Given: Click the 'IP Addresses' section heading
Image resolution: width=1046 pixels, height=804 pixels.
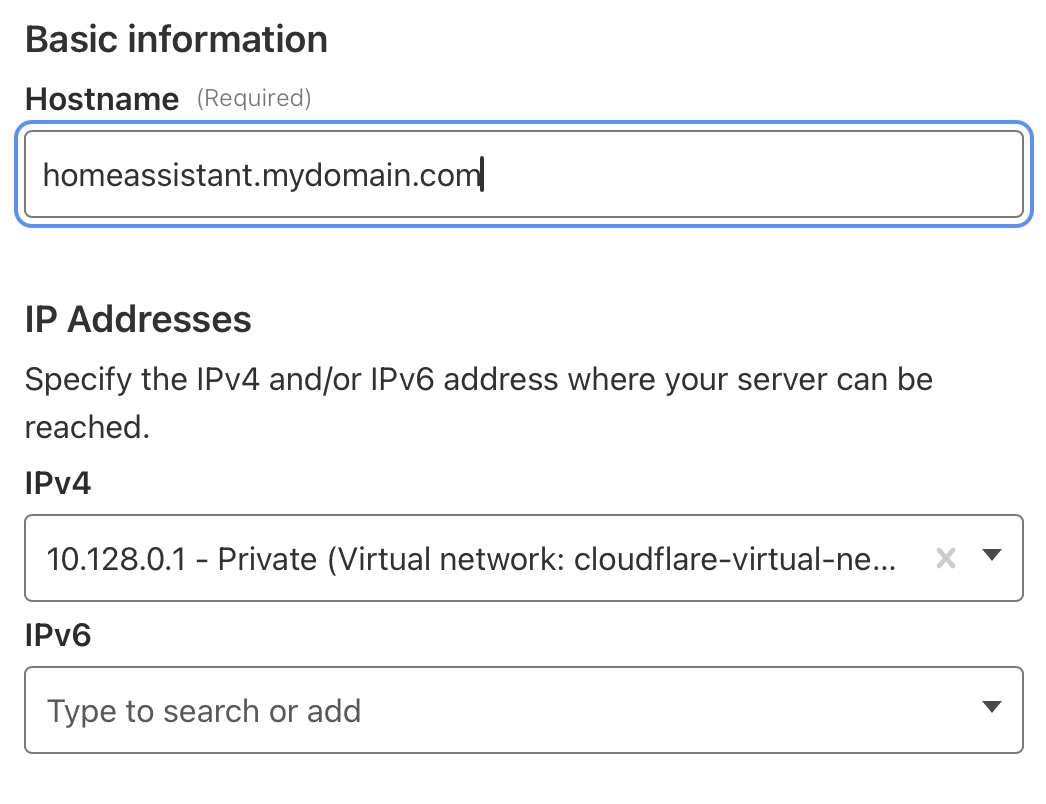Looking at the screenshot, I should (x=138, y=320).
